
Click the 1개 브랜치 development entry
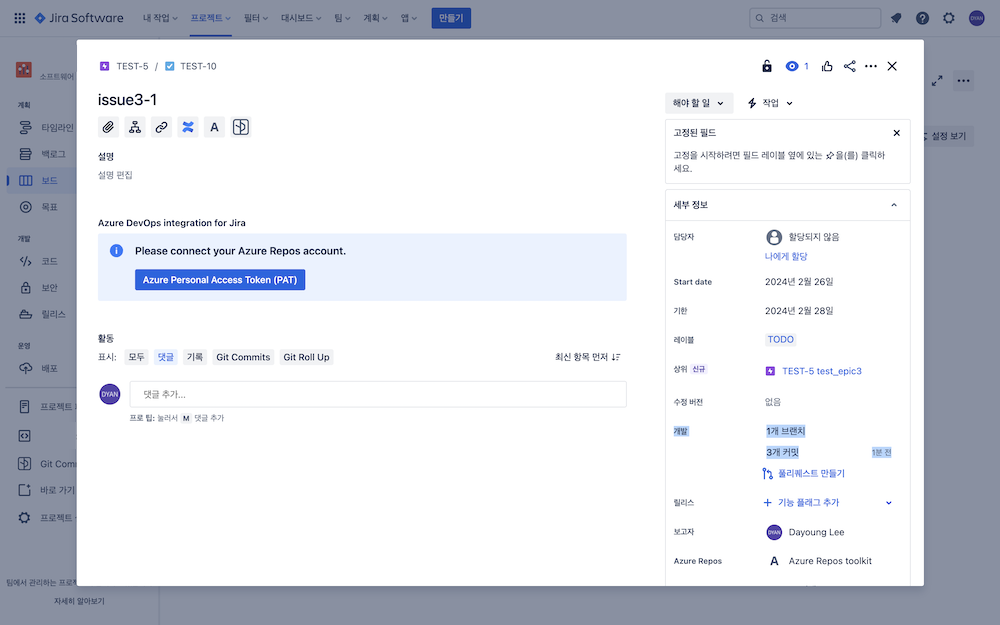coord(786,431)
